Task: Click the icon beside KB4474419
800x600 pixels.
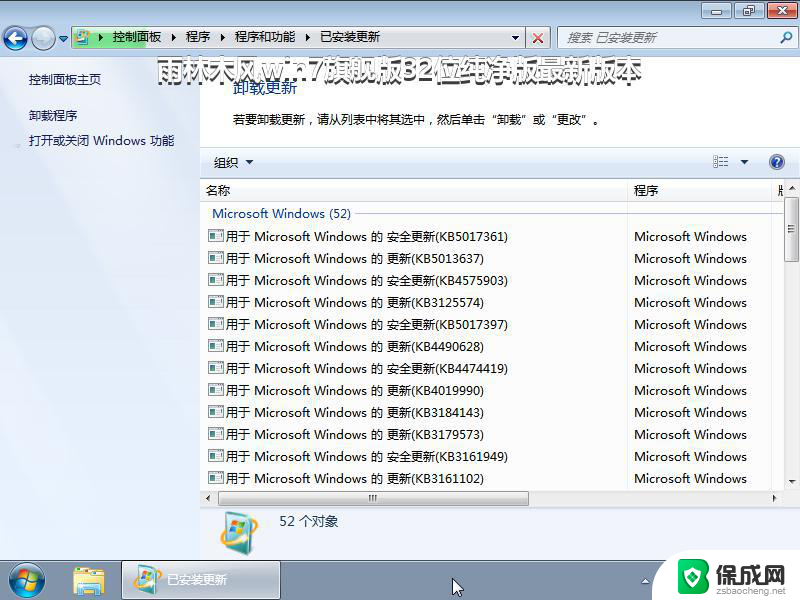Action: pyautogui.click(x=216, y=367)
